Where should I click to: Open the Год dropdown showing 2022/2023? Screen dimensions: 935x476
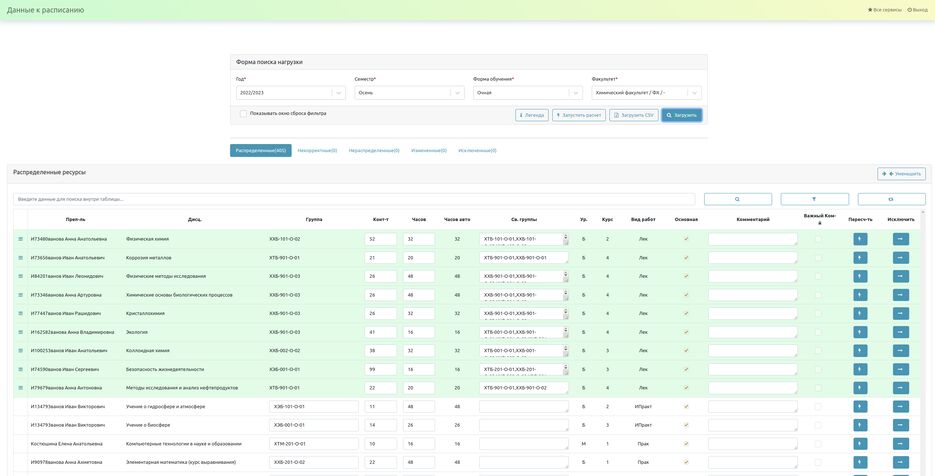(x=290, y=93)
